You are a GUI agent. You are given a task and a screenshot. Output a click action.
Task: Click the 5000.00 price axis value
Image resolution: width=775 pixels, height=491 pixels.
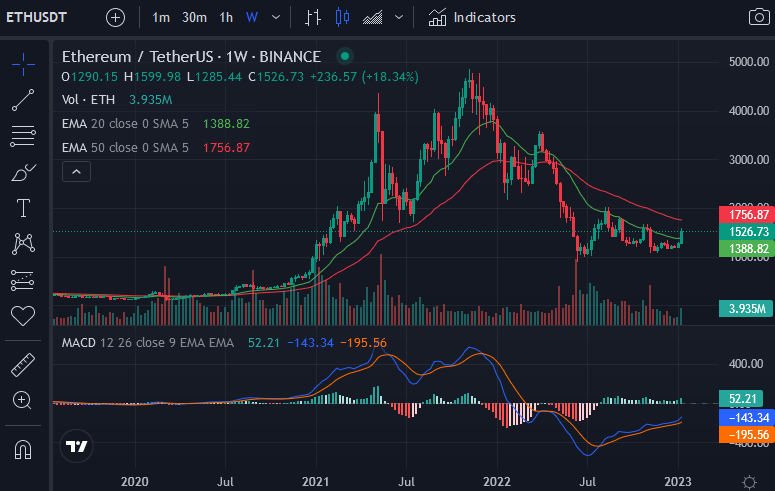pos(748,62)
